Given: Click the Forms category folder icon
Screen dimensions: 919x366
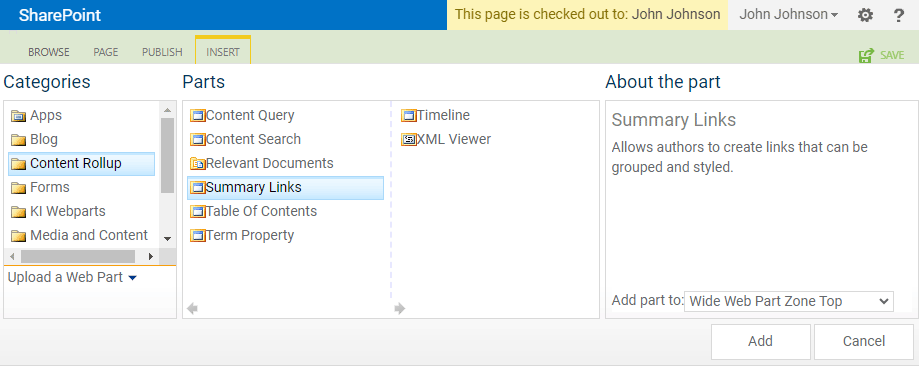Looking at the screenshot, I should coord(19,188).
